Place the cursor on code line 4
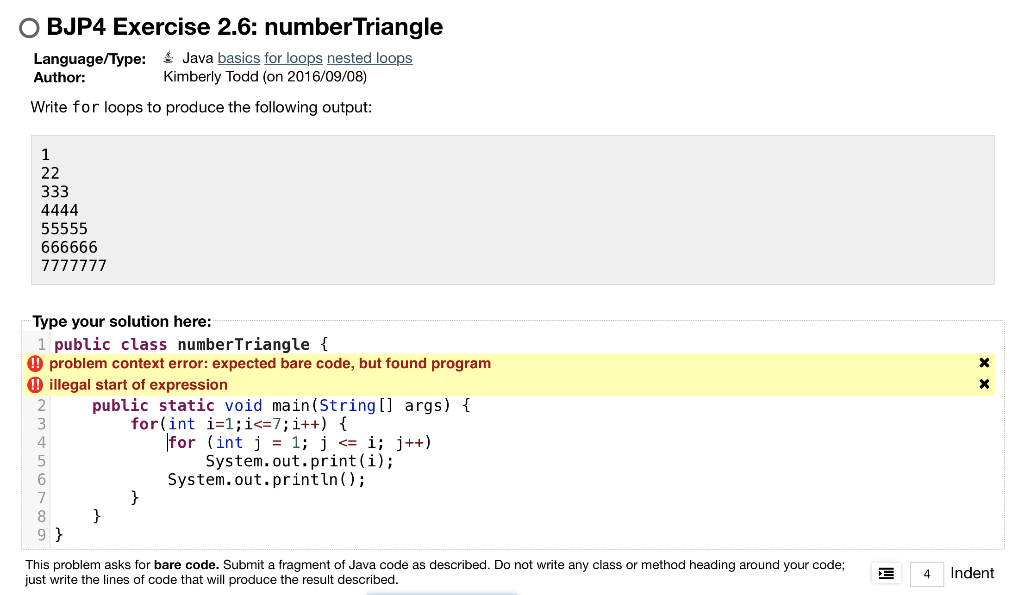1024x595 pixels. click(x=300, y=442)
